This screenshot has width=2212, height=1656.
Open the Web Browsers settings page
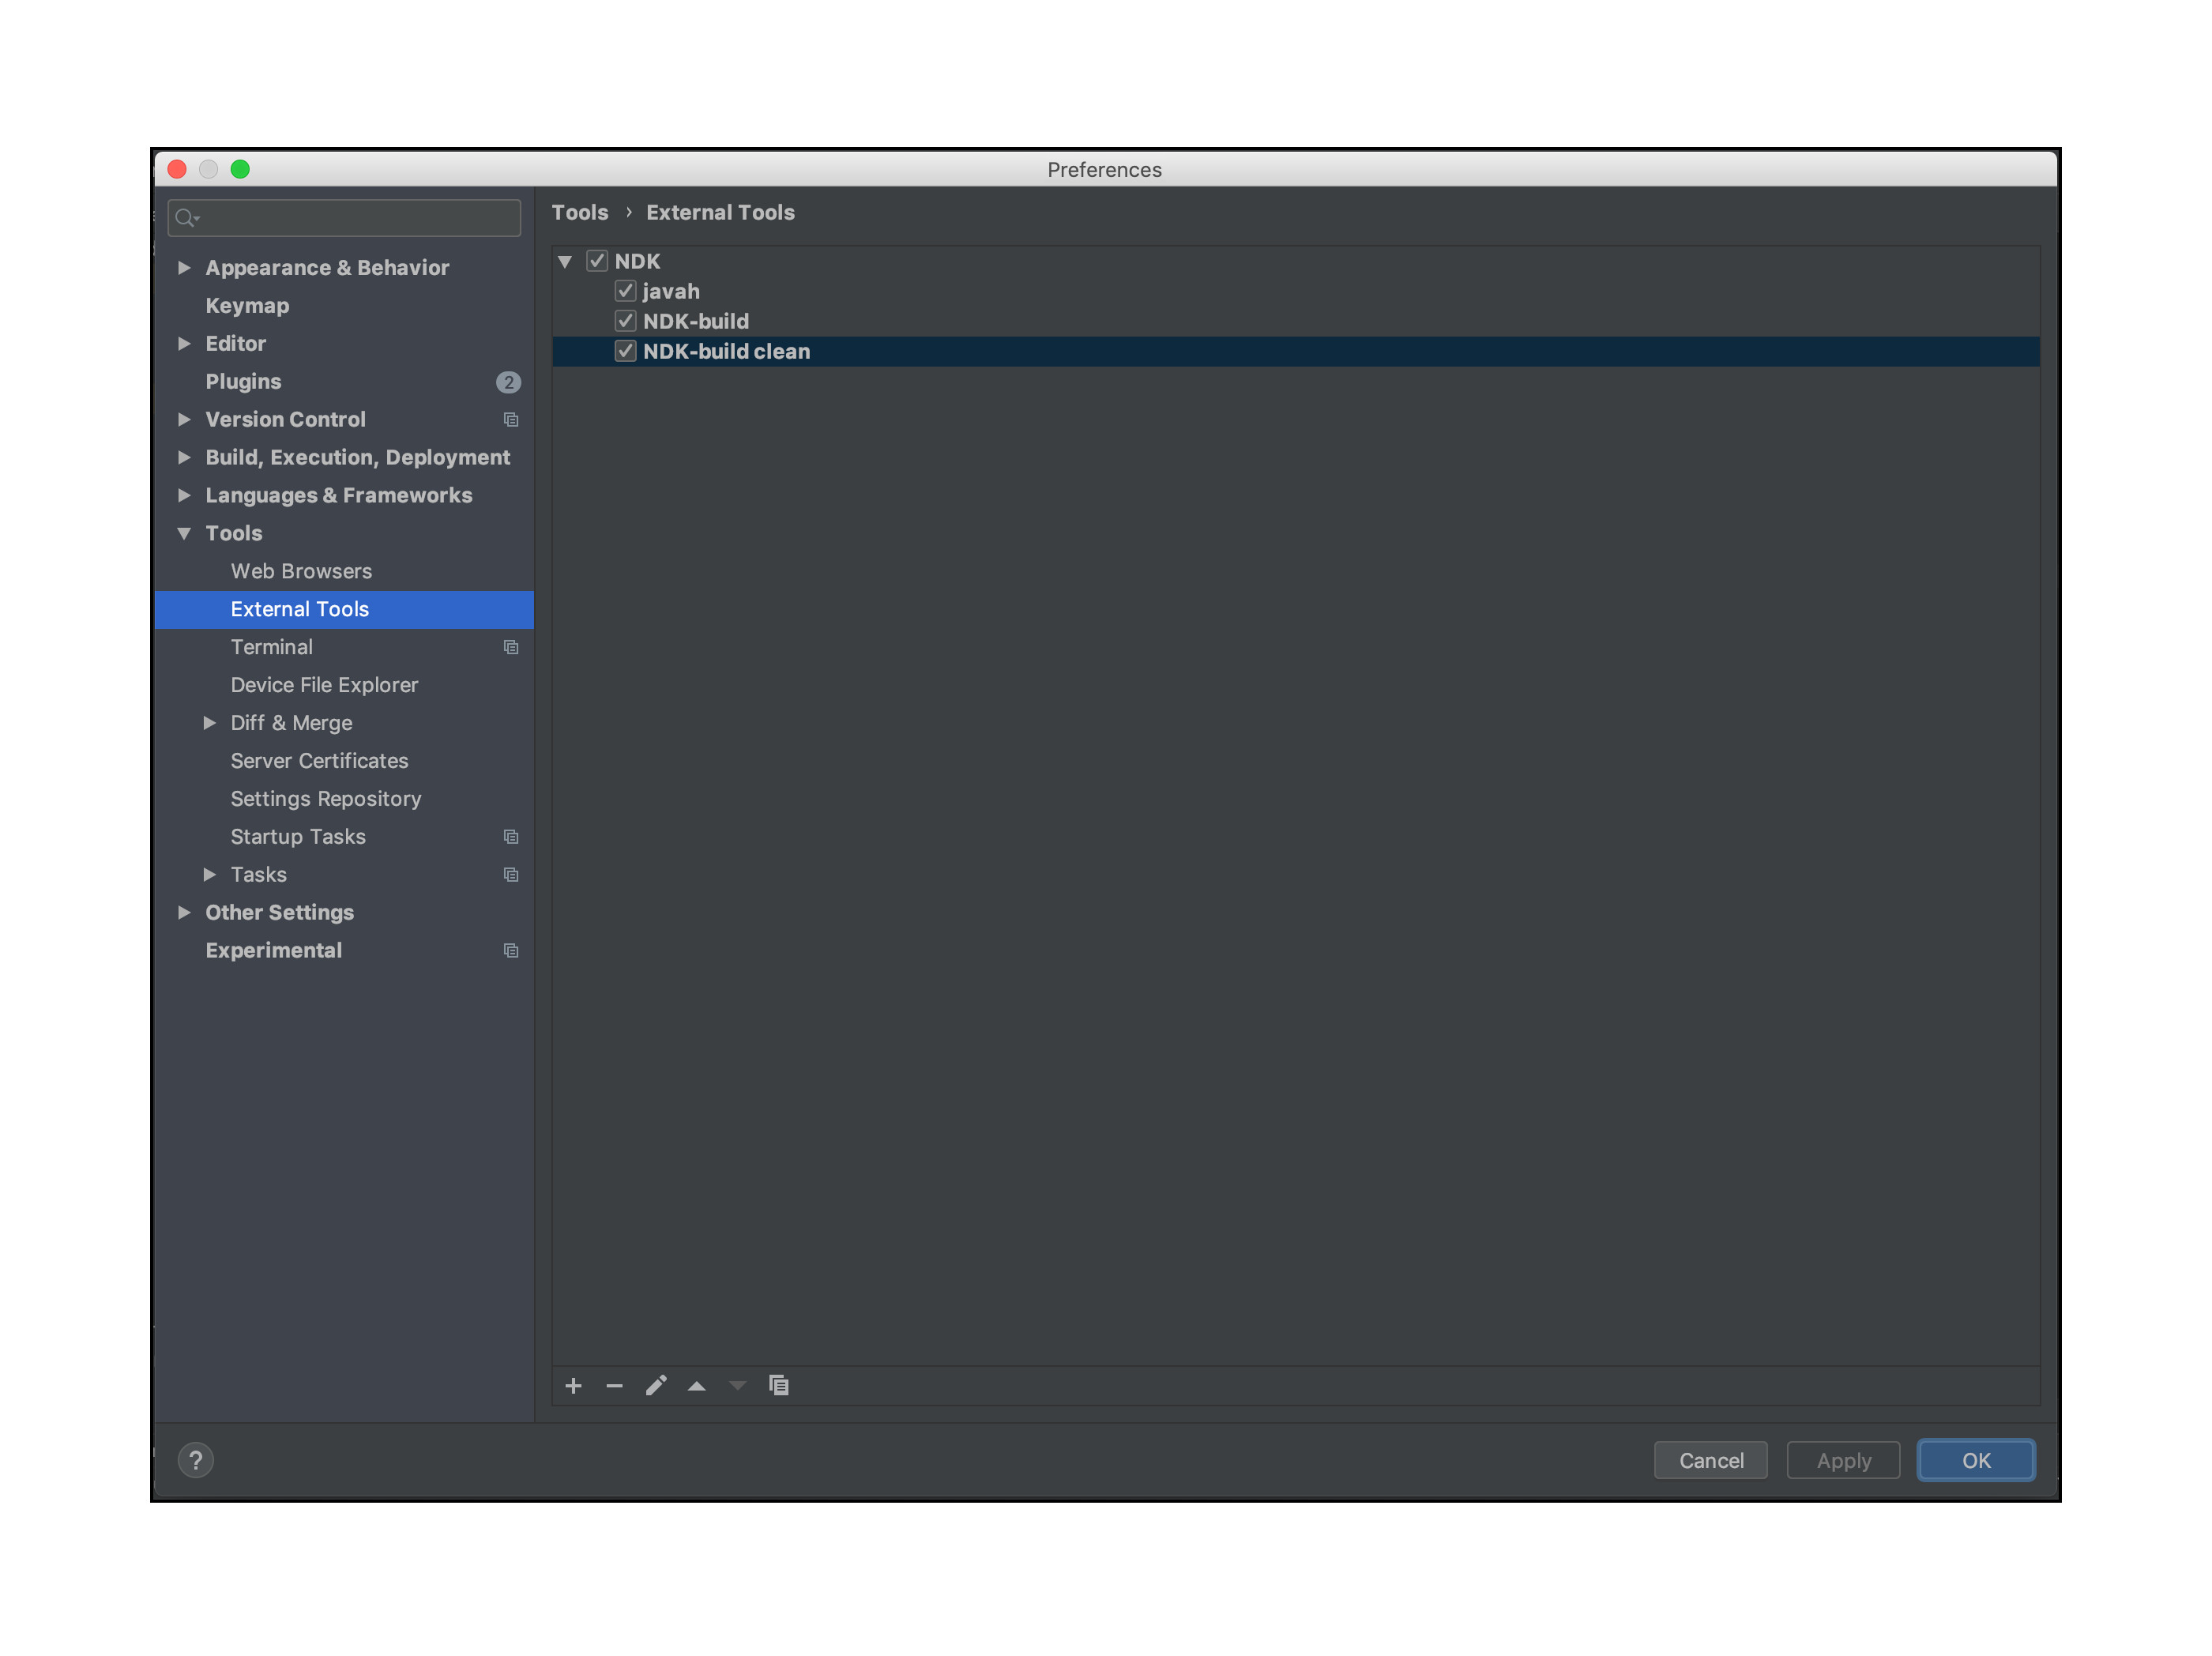(301, 571)
